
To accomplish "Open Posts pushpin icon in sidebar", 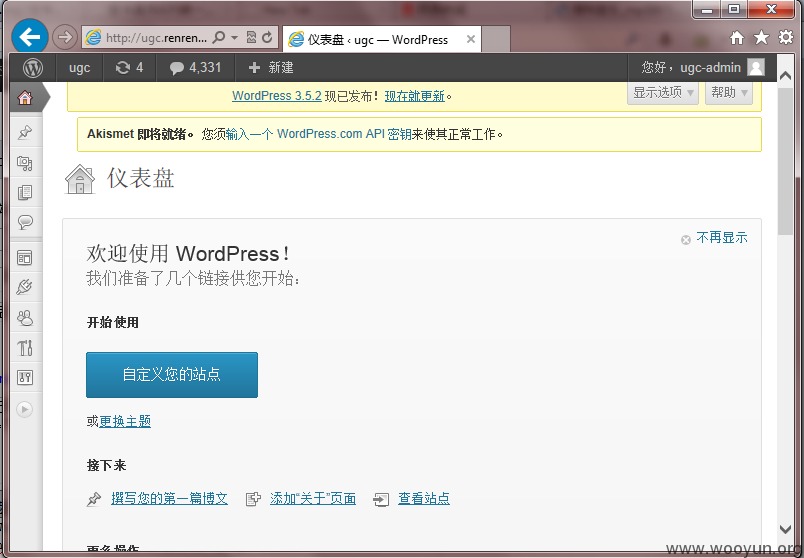I will (x=25, y=132).
